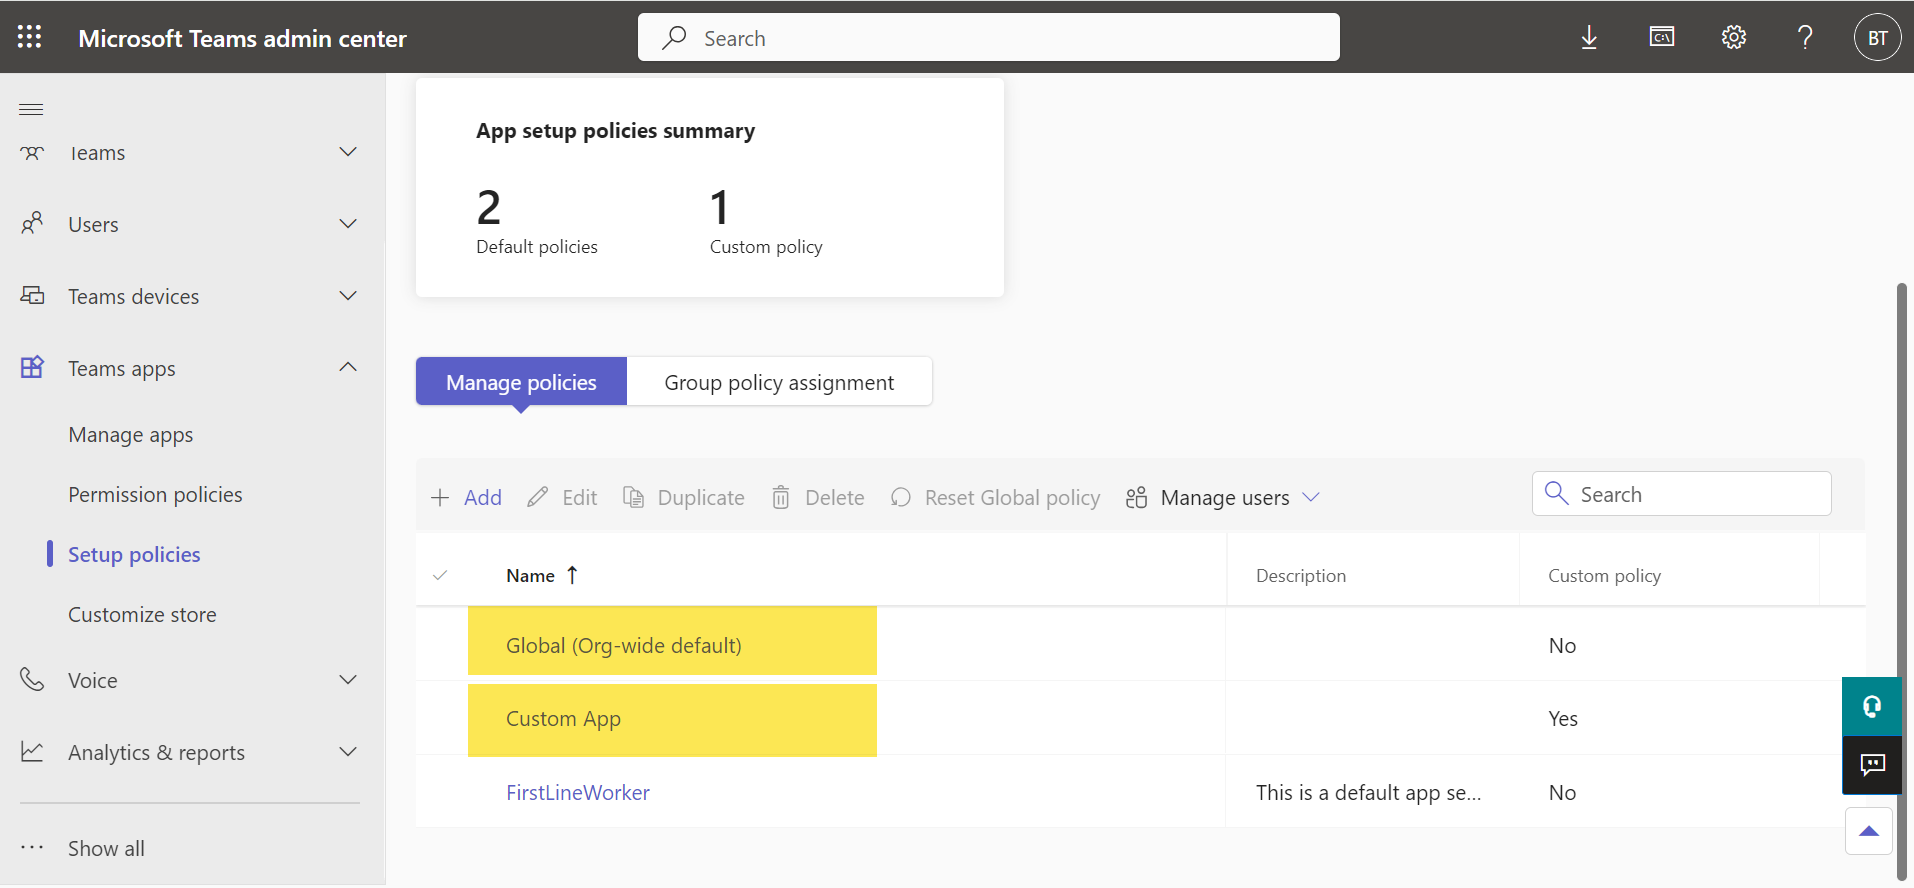Click 'Yes' in the Custom App row
This screenshot has height=888, width=1914.
pos(1563,719)
